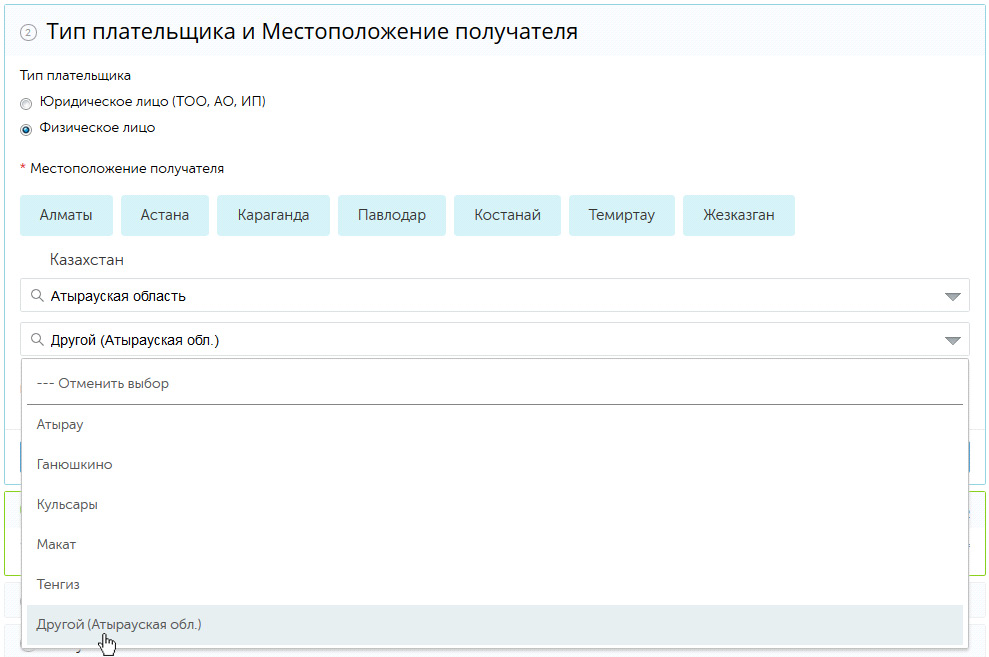
Task: Choose Макат in the city options
Action: (x=56, y=544)
